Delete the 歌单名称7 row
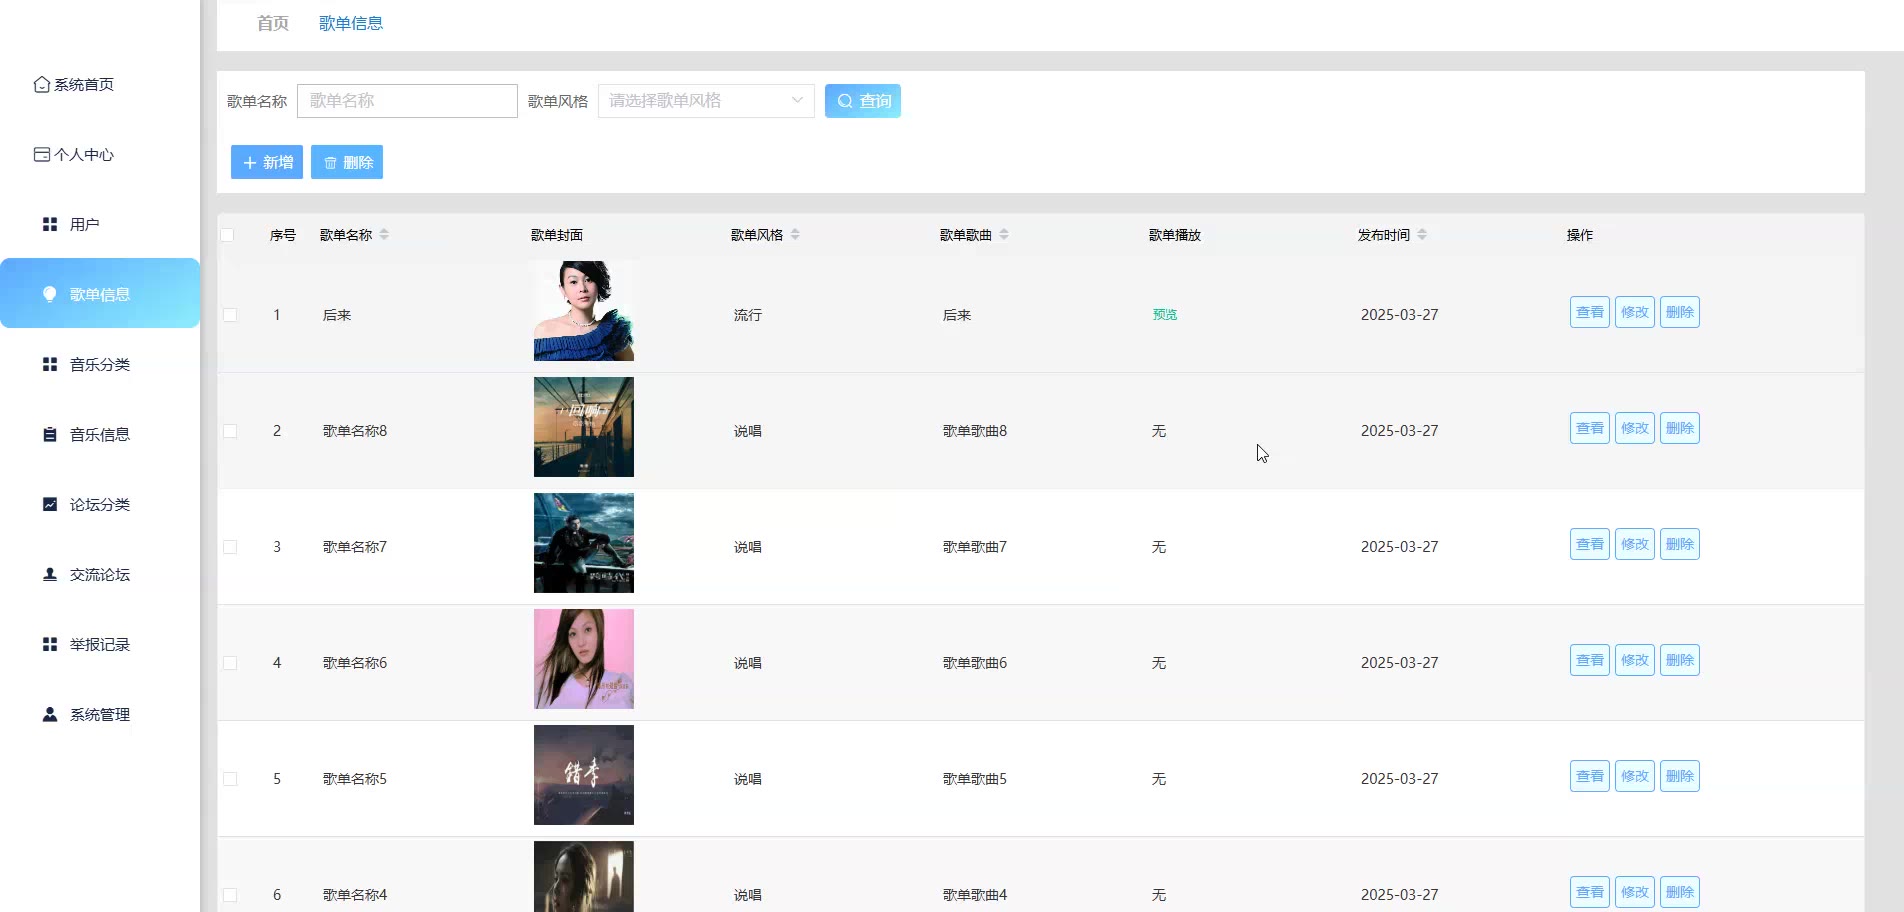 click(x=1680, y=544)
